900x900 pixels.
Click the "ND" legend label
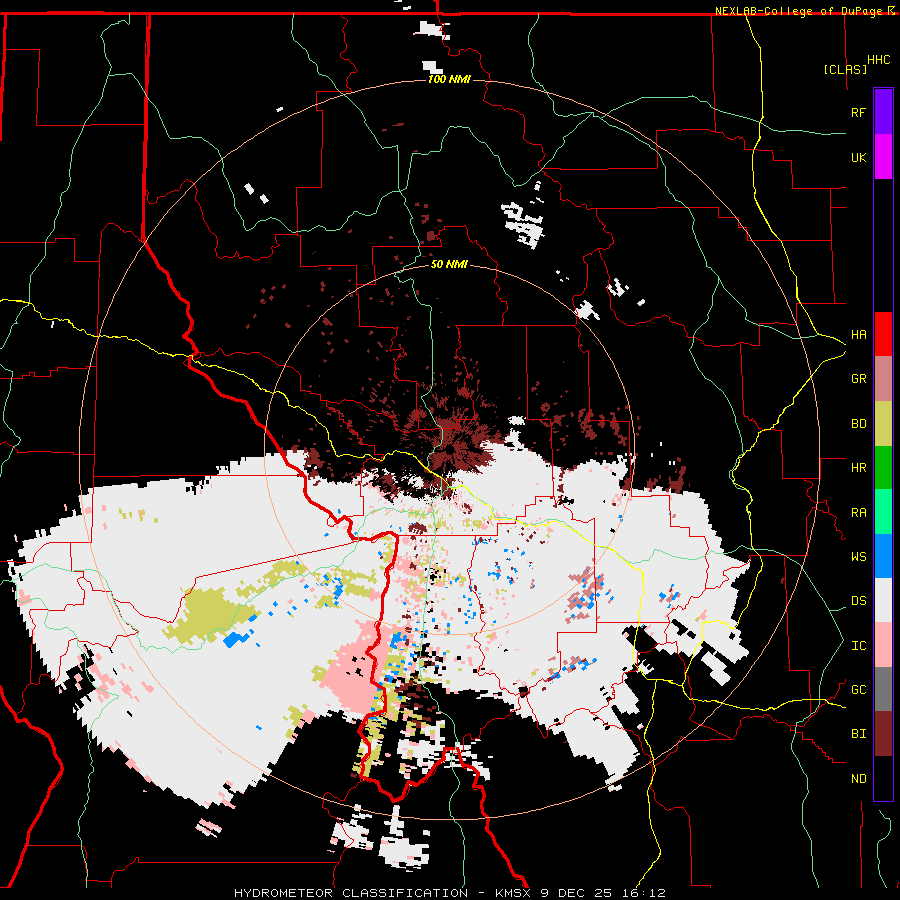[x=858, y=779]
